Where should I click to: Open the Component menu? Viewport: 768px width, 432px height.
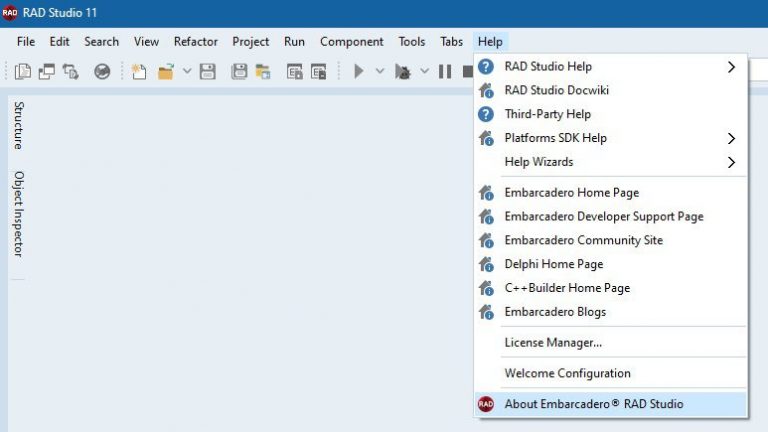(x=352, y=42)
